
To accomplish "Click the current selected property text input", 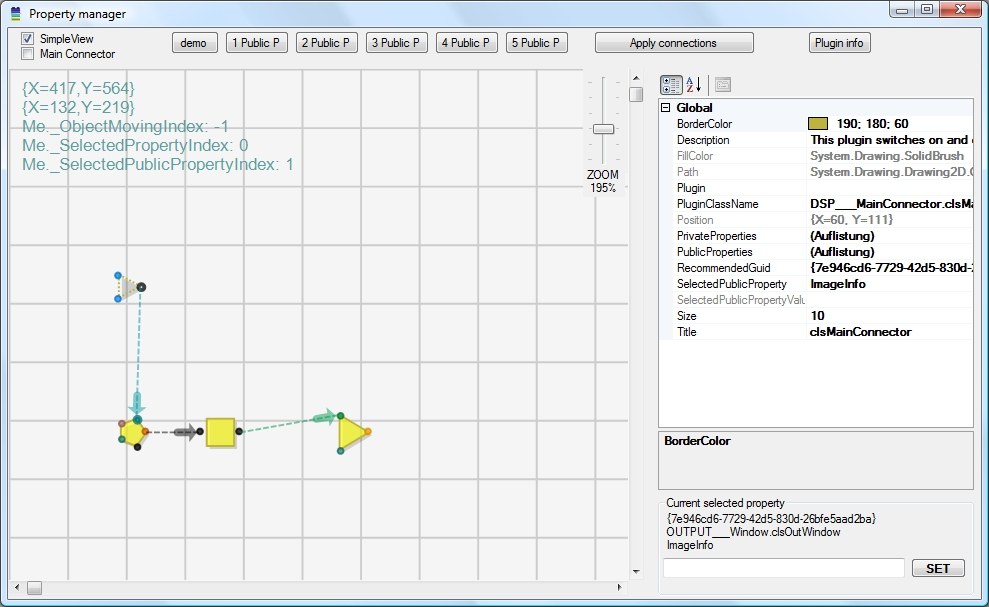I will [x=784, y=568].
